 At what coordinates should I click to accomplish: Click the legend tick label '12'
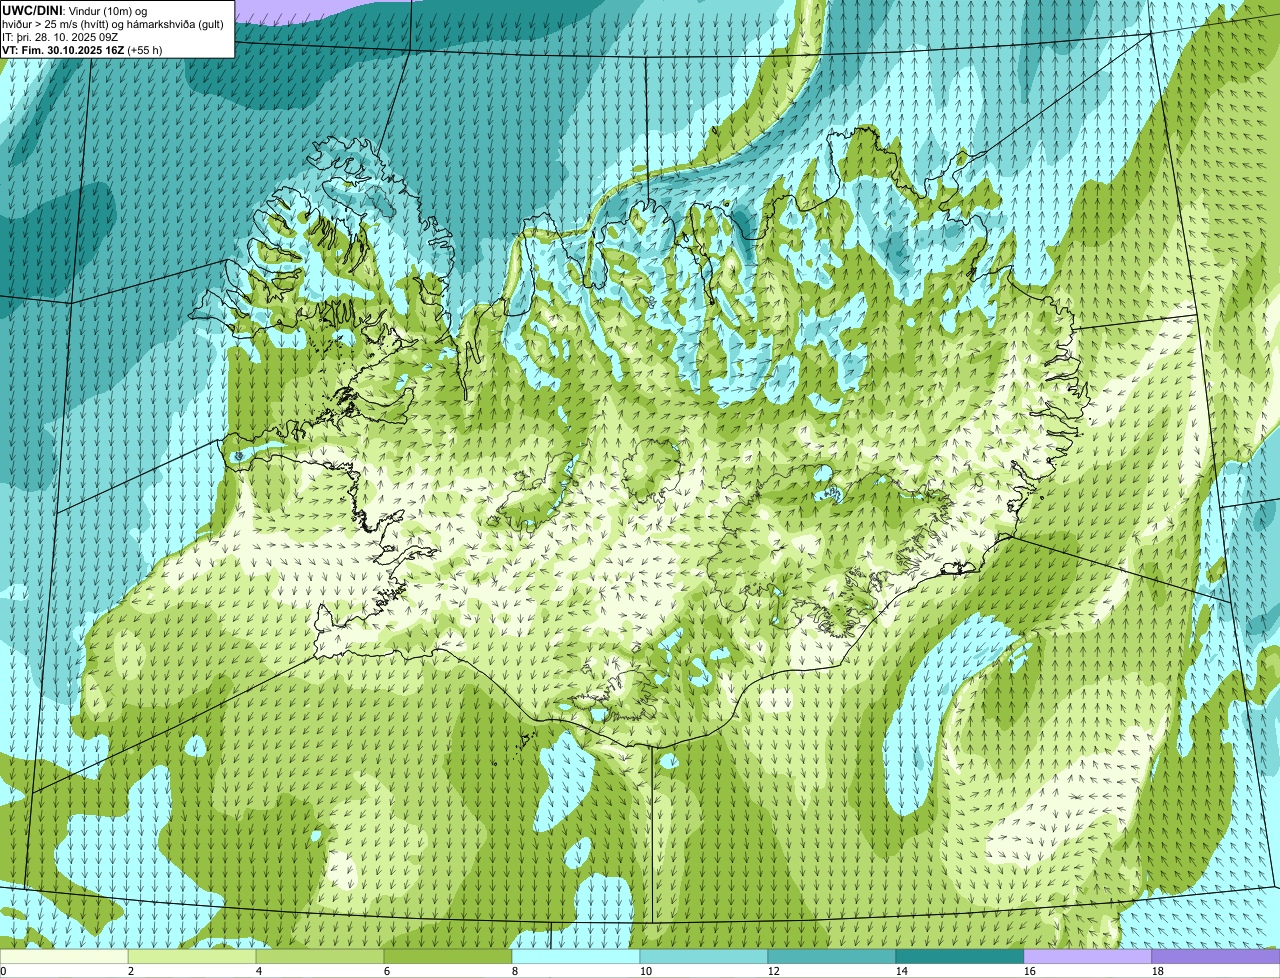774,971
